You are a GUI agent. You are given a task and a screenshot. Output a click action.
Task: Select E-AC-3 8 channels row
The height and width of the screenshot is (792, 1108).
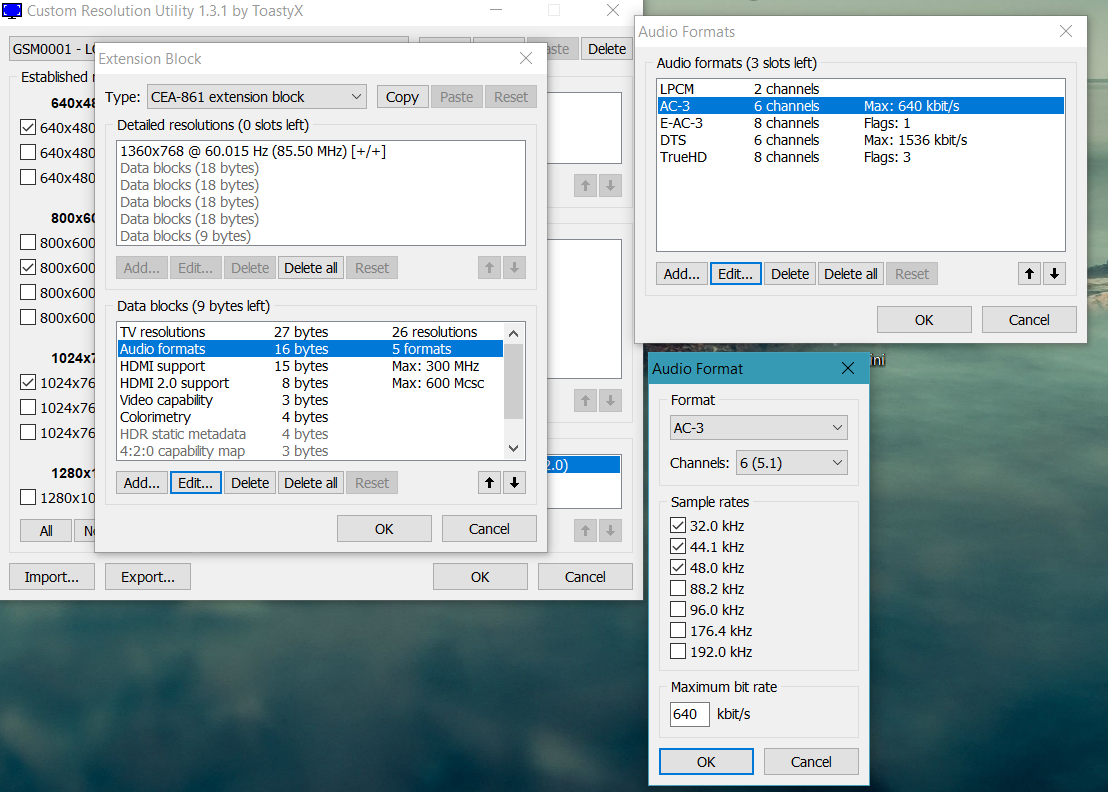[861, 123]
